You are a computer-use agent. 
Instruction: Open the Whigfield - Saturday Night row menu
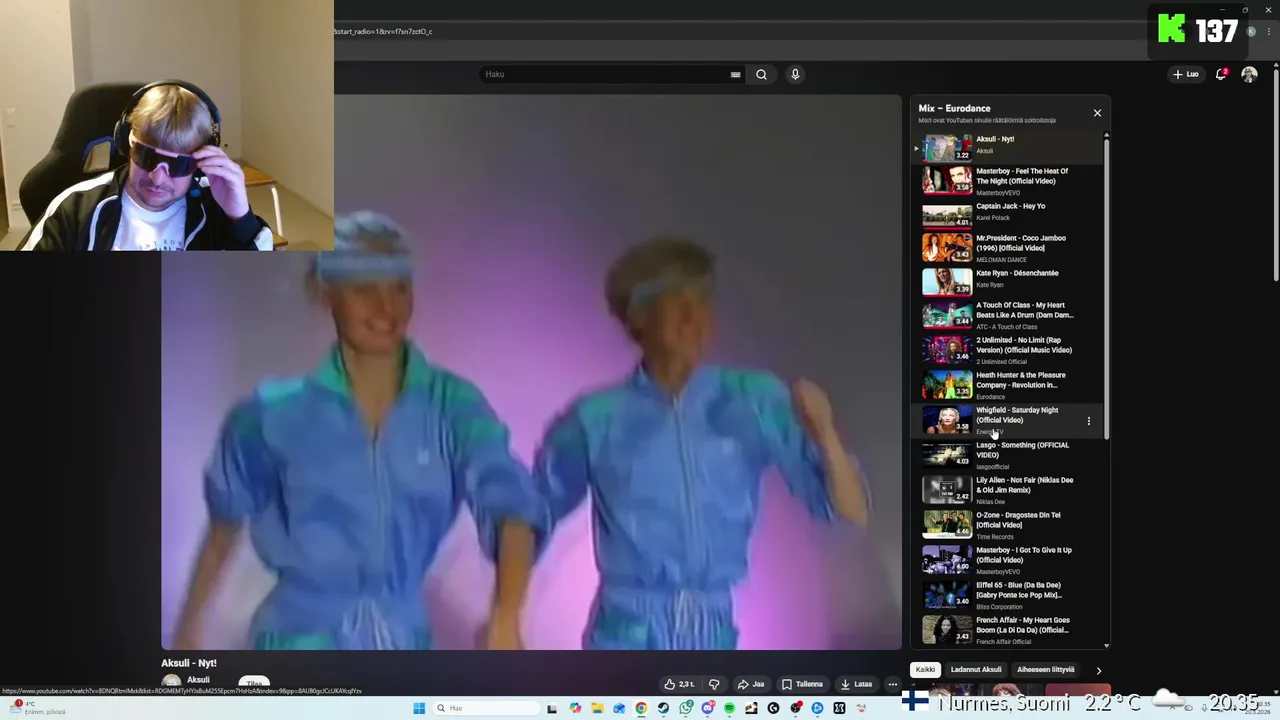(x=1089, y=421)
